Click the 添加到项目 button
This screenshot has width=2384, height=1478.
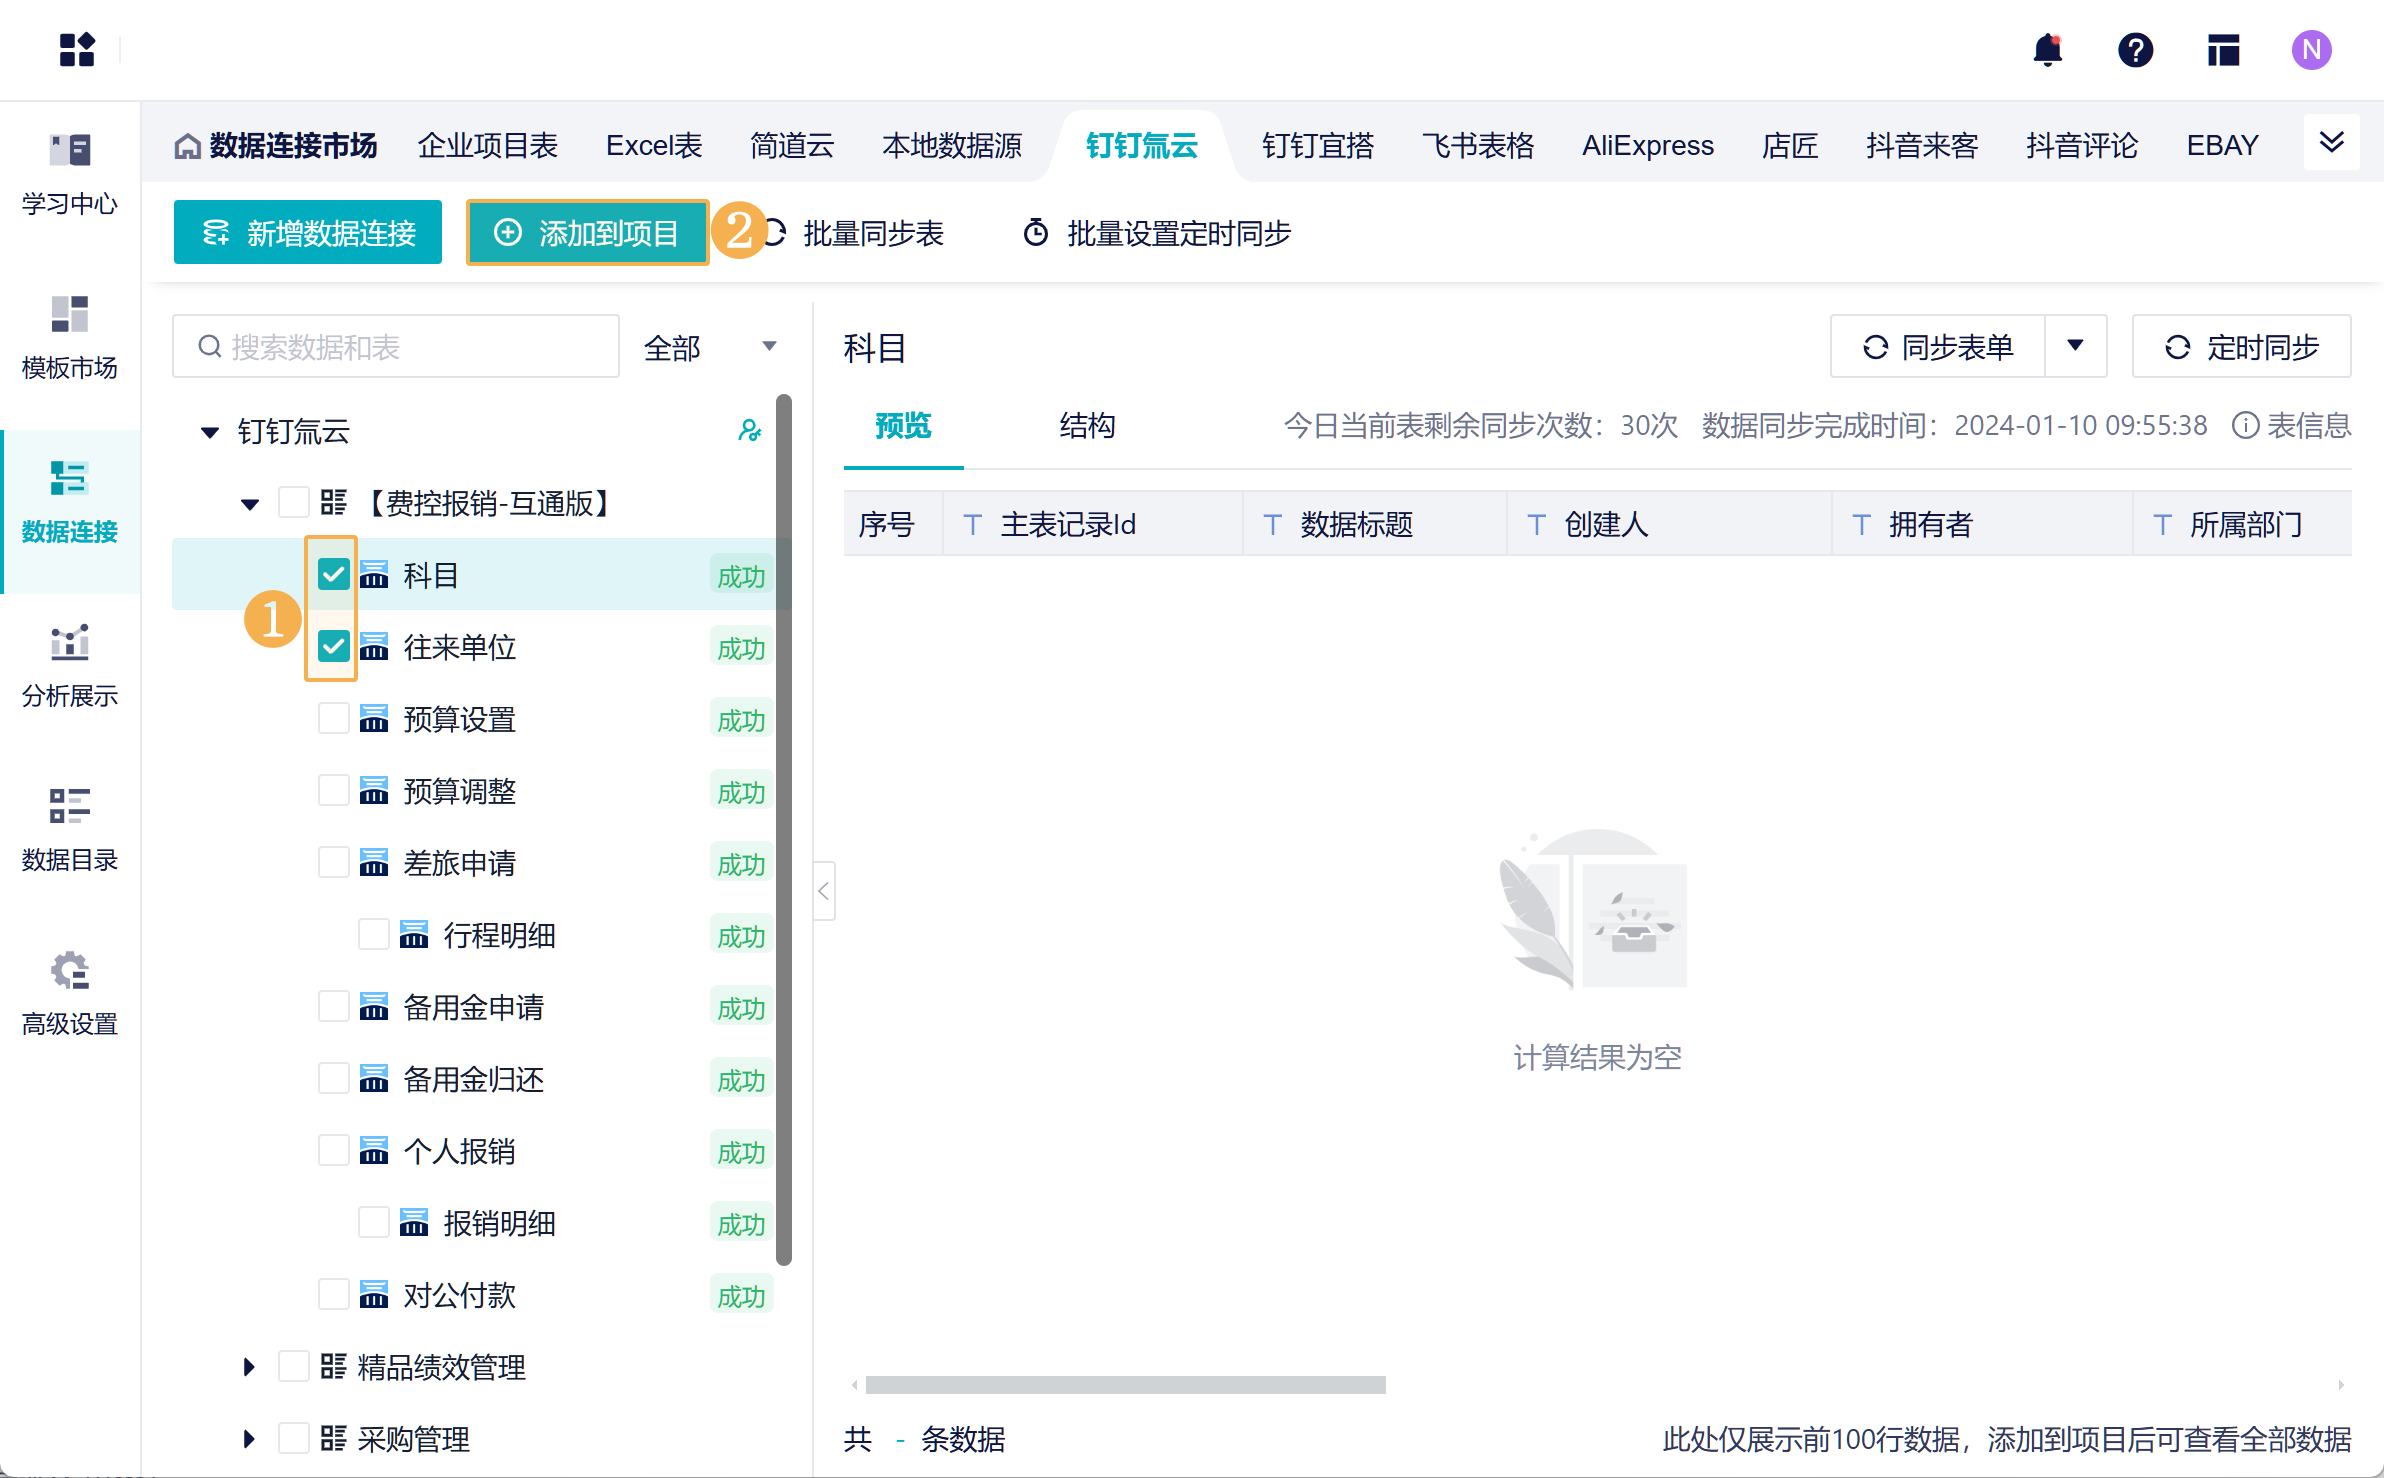click(587, 233)
